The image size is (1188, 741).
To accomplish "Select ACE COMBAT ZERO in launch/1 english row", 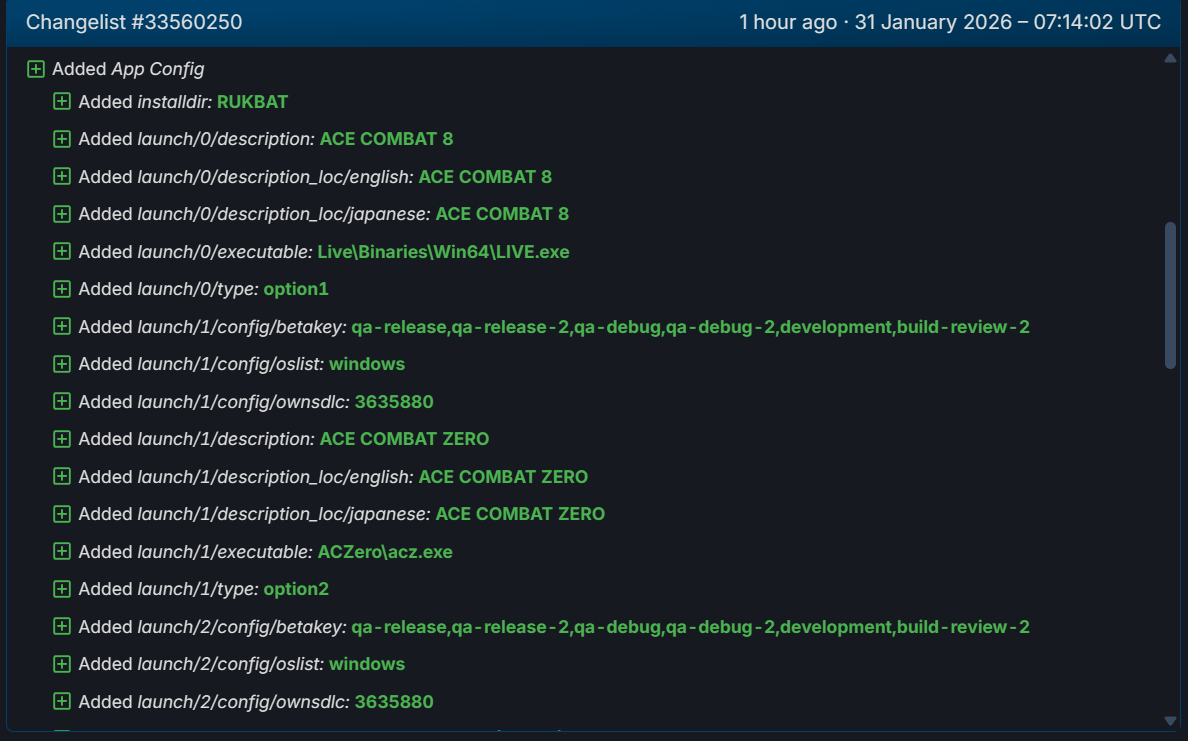I will click(x=503, y=477).
